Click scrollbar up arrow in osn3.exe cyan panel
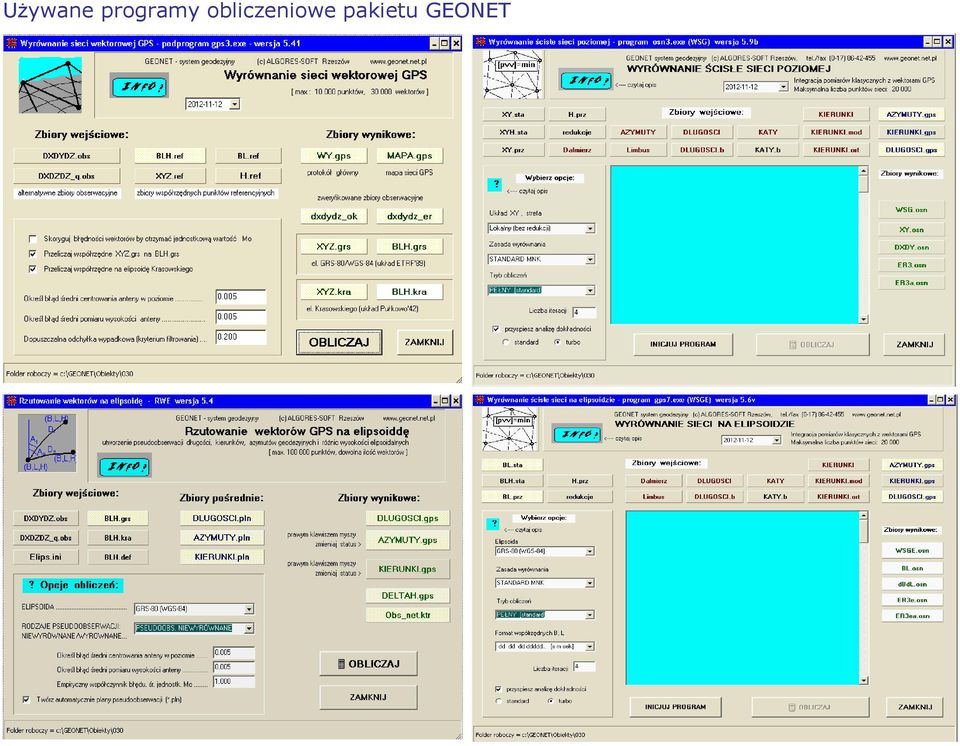This screenshot has height=746, width=960. click(863, 171)
